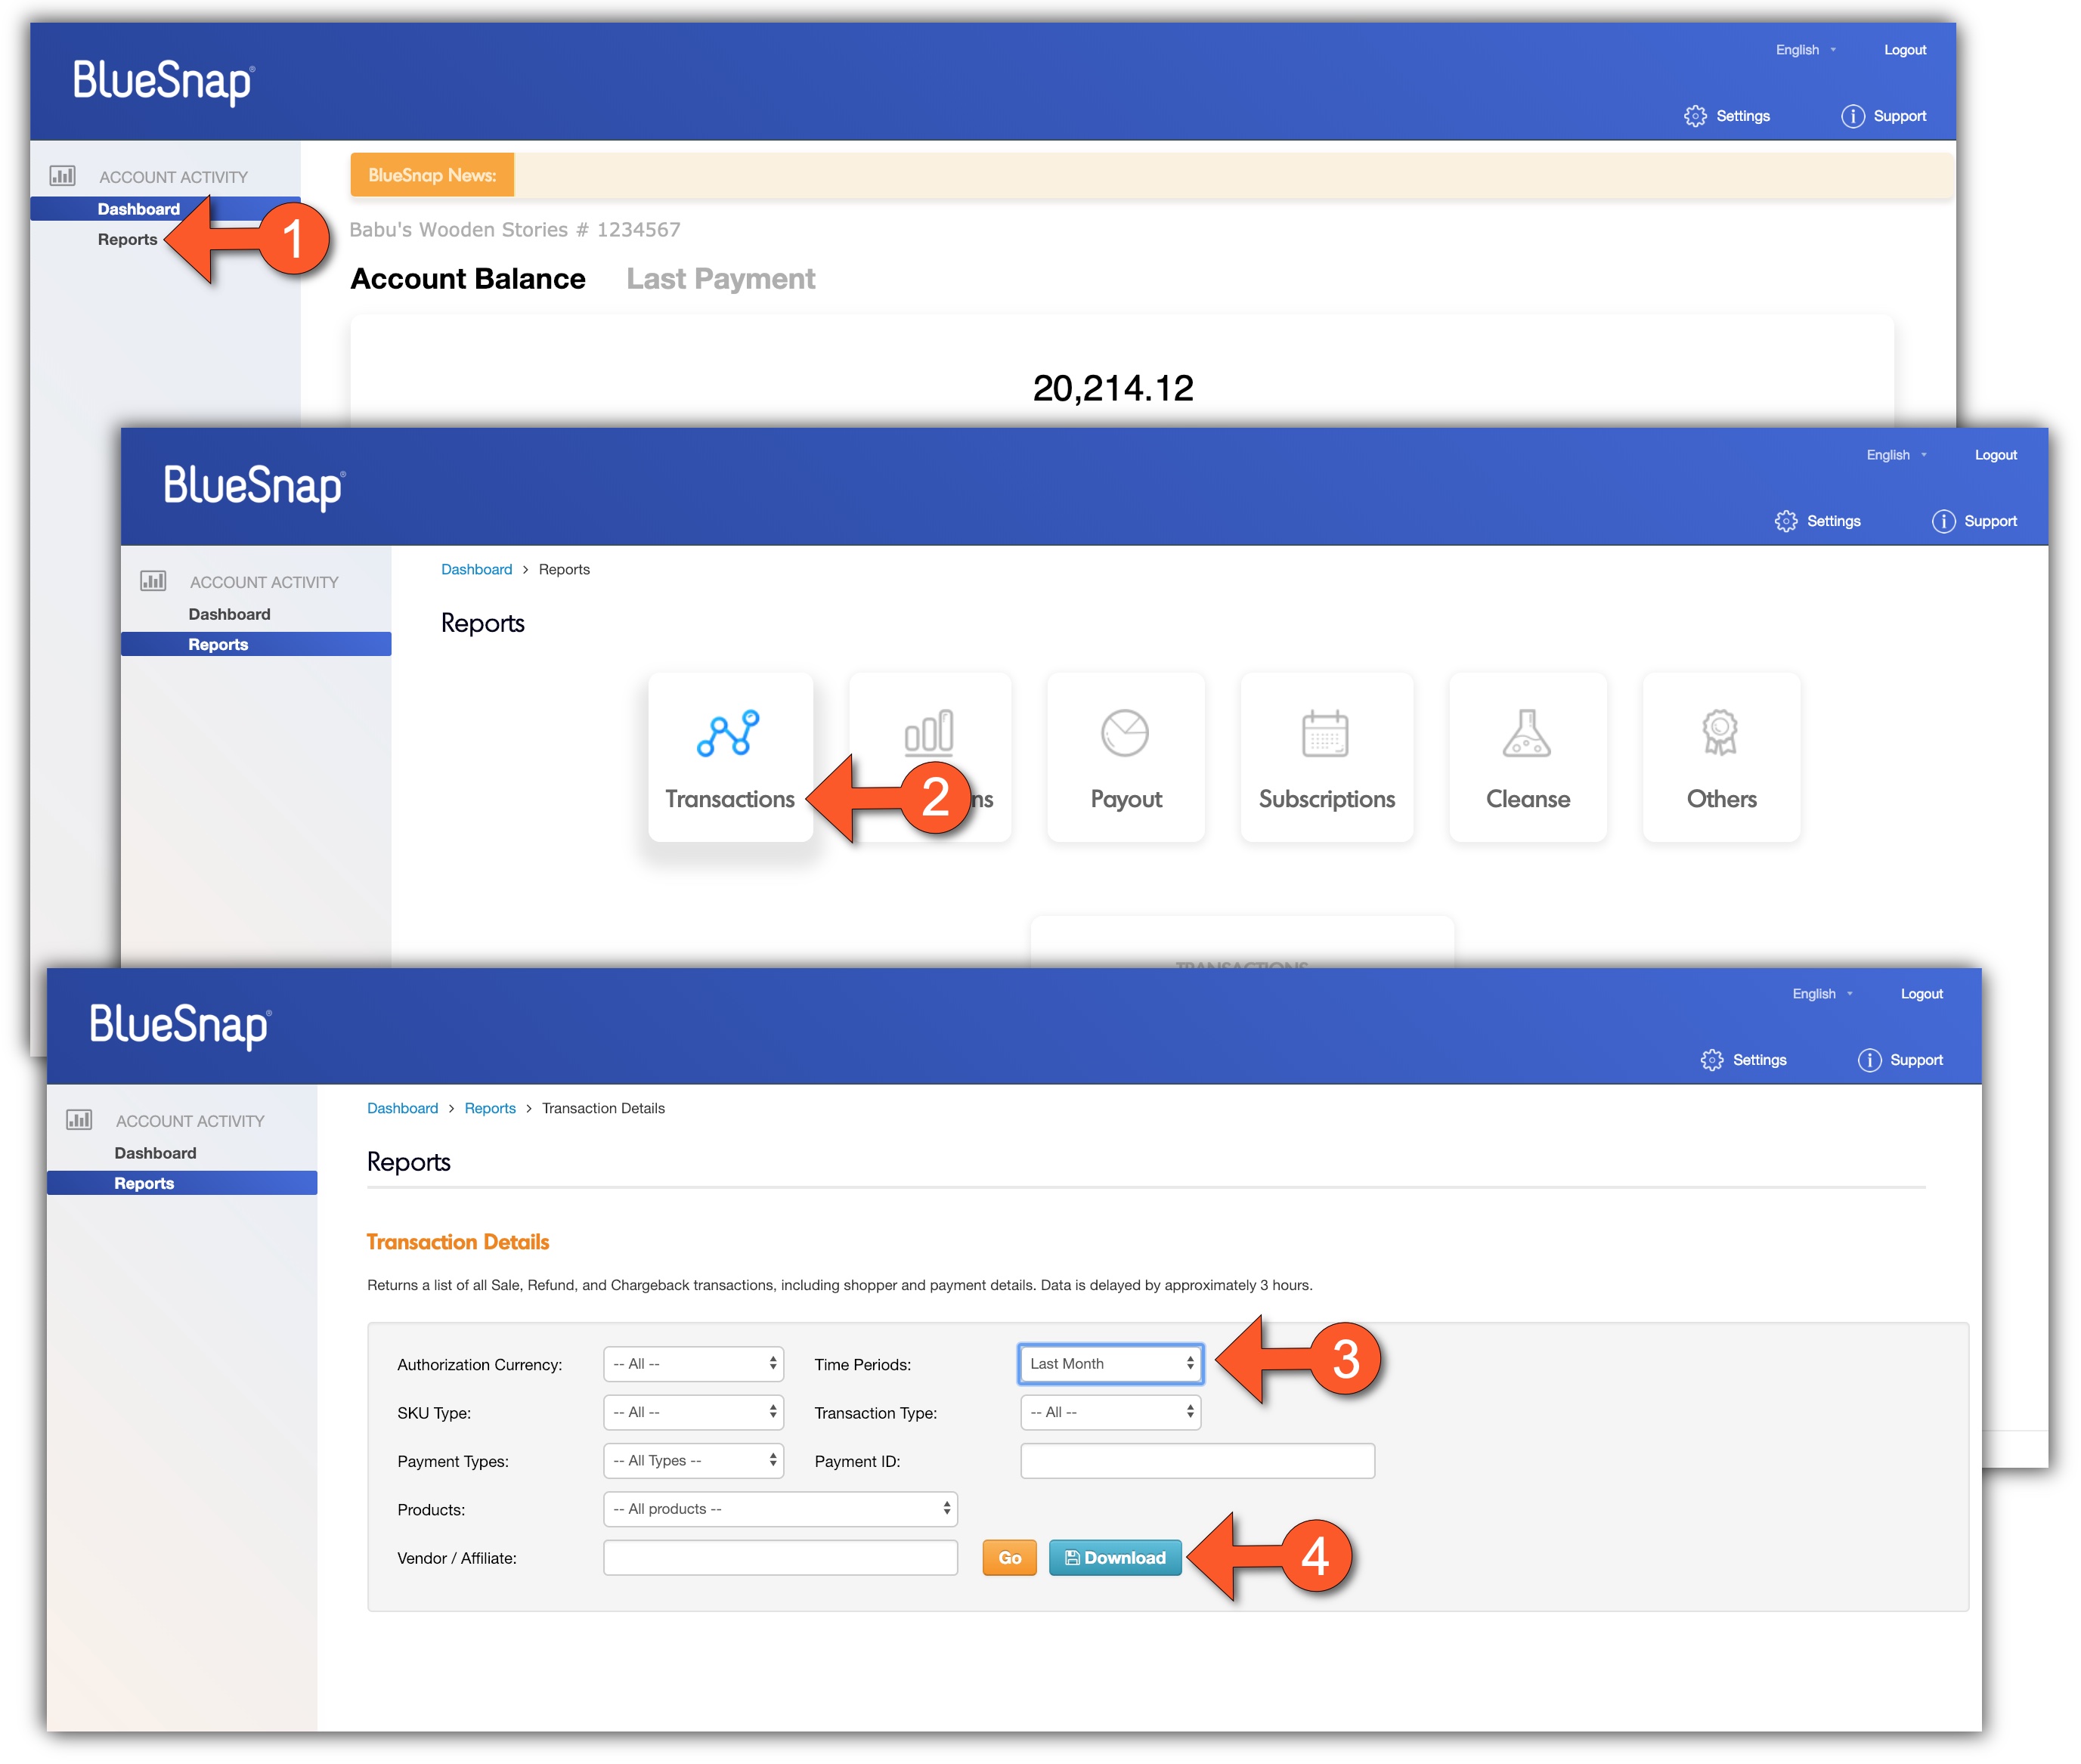The image size is (2081, 1764).
Task: Click Settings gear icon in bottom window
Action: pos(1711,1060)
